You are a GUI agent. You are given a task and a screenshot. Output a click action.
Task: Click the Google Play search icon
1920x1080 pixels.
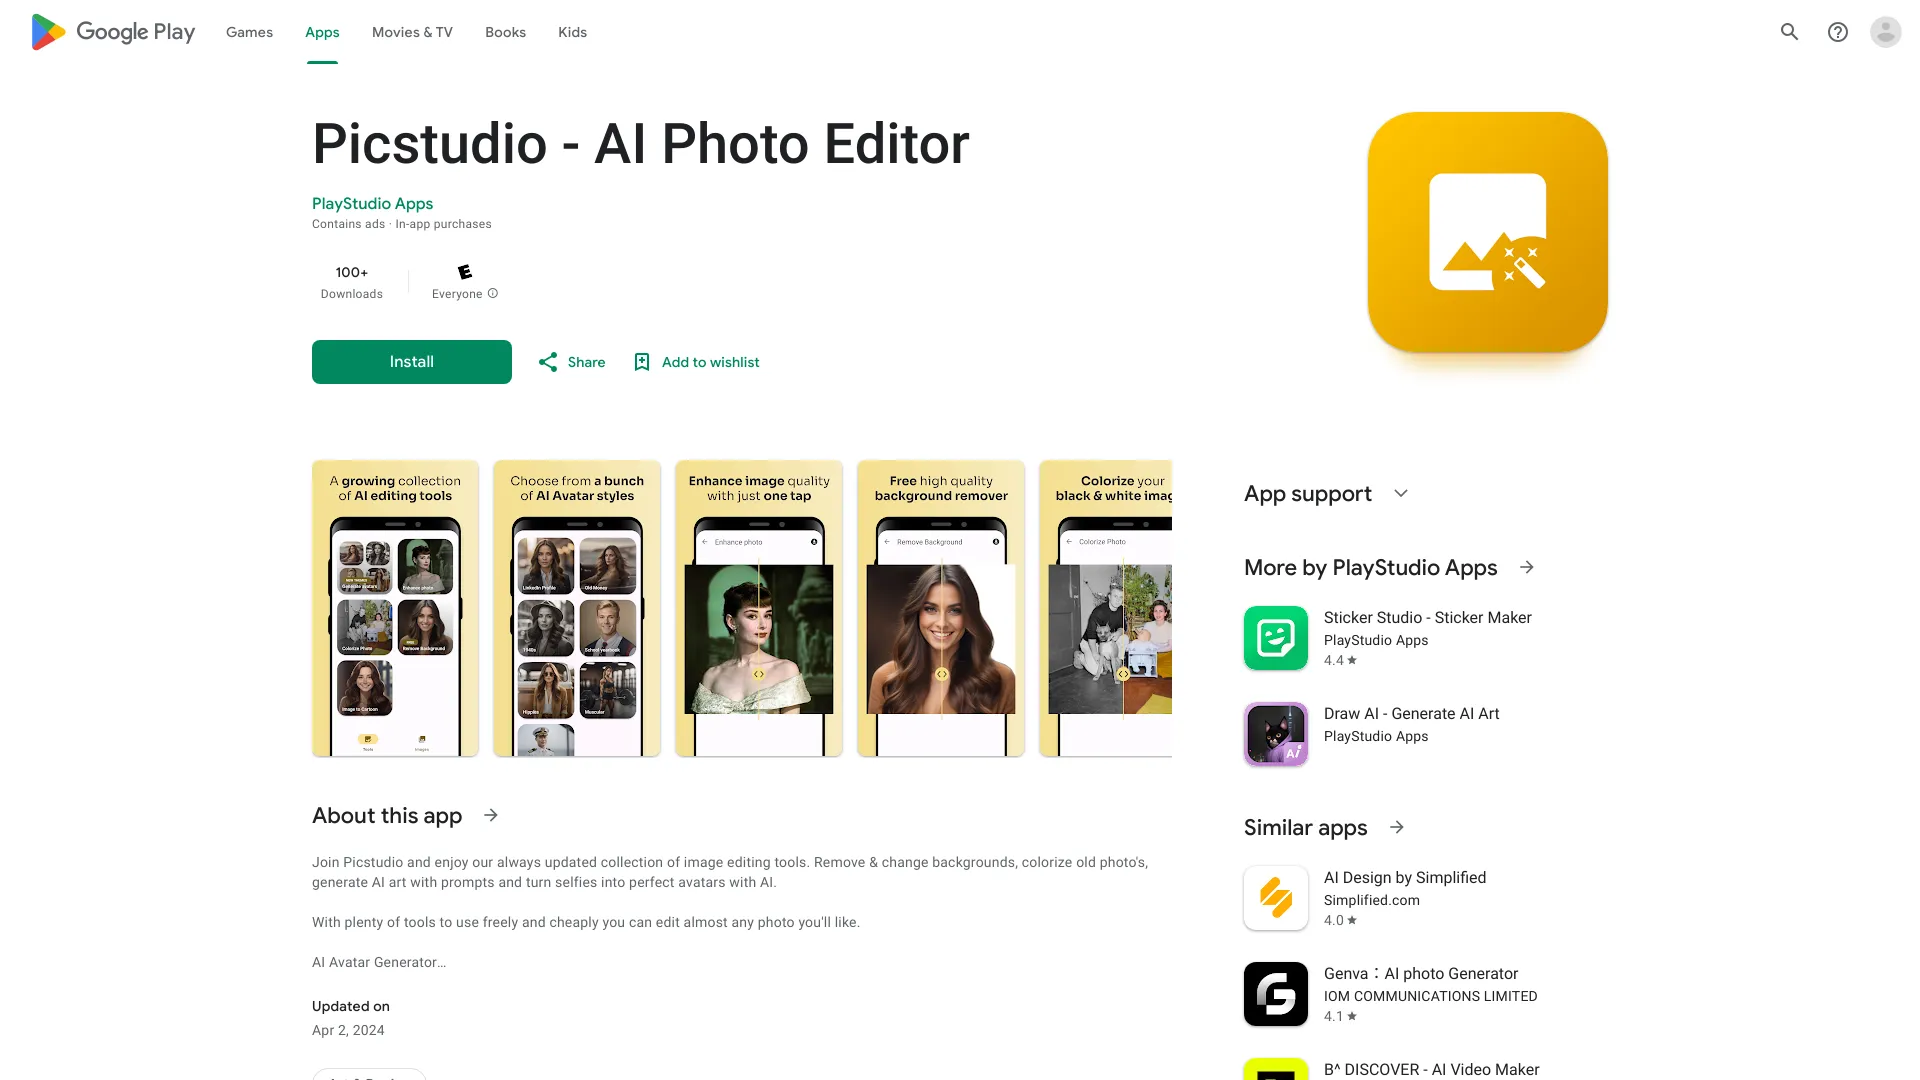click(1789, 32)
